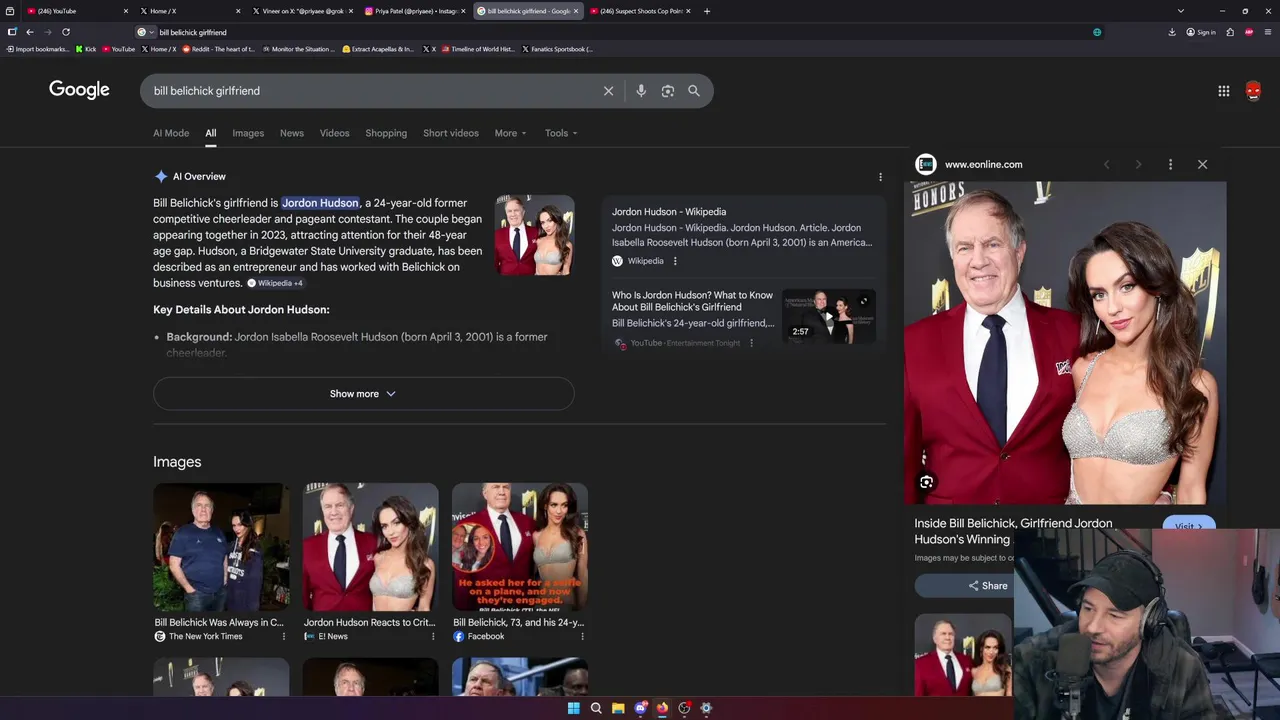Expand Wikipedia +4 sources chip
Image resolution: width=1280 pixels, height=720 pixels.
tap(275, 283)
